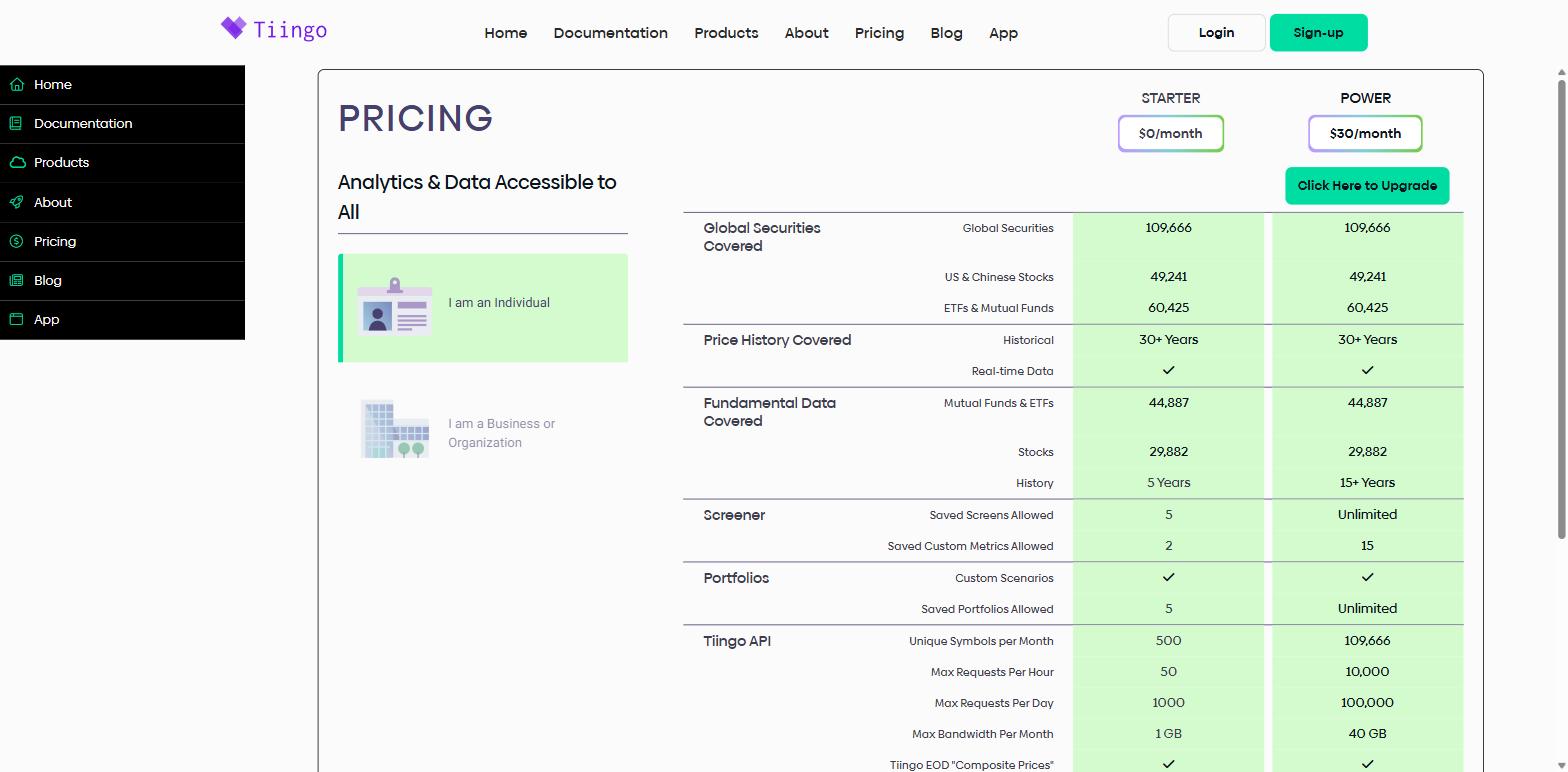Go to App text in the sidebar
1568x772 pixels.
click(47, 320)
